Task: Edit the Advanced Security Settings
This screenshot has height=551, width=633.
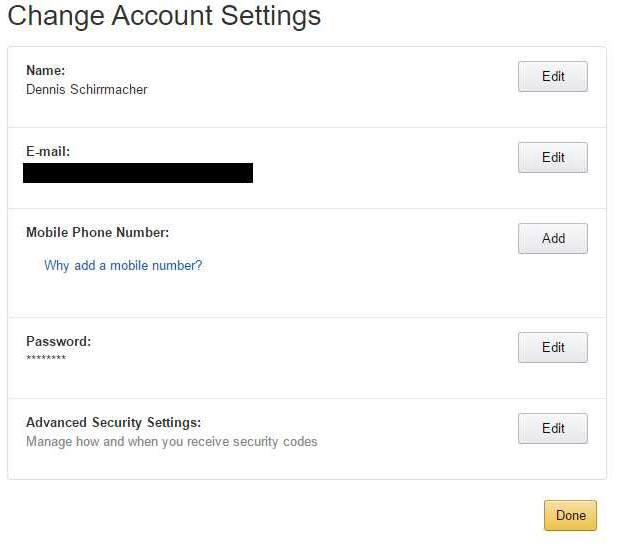Action: (553, 429)
